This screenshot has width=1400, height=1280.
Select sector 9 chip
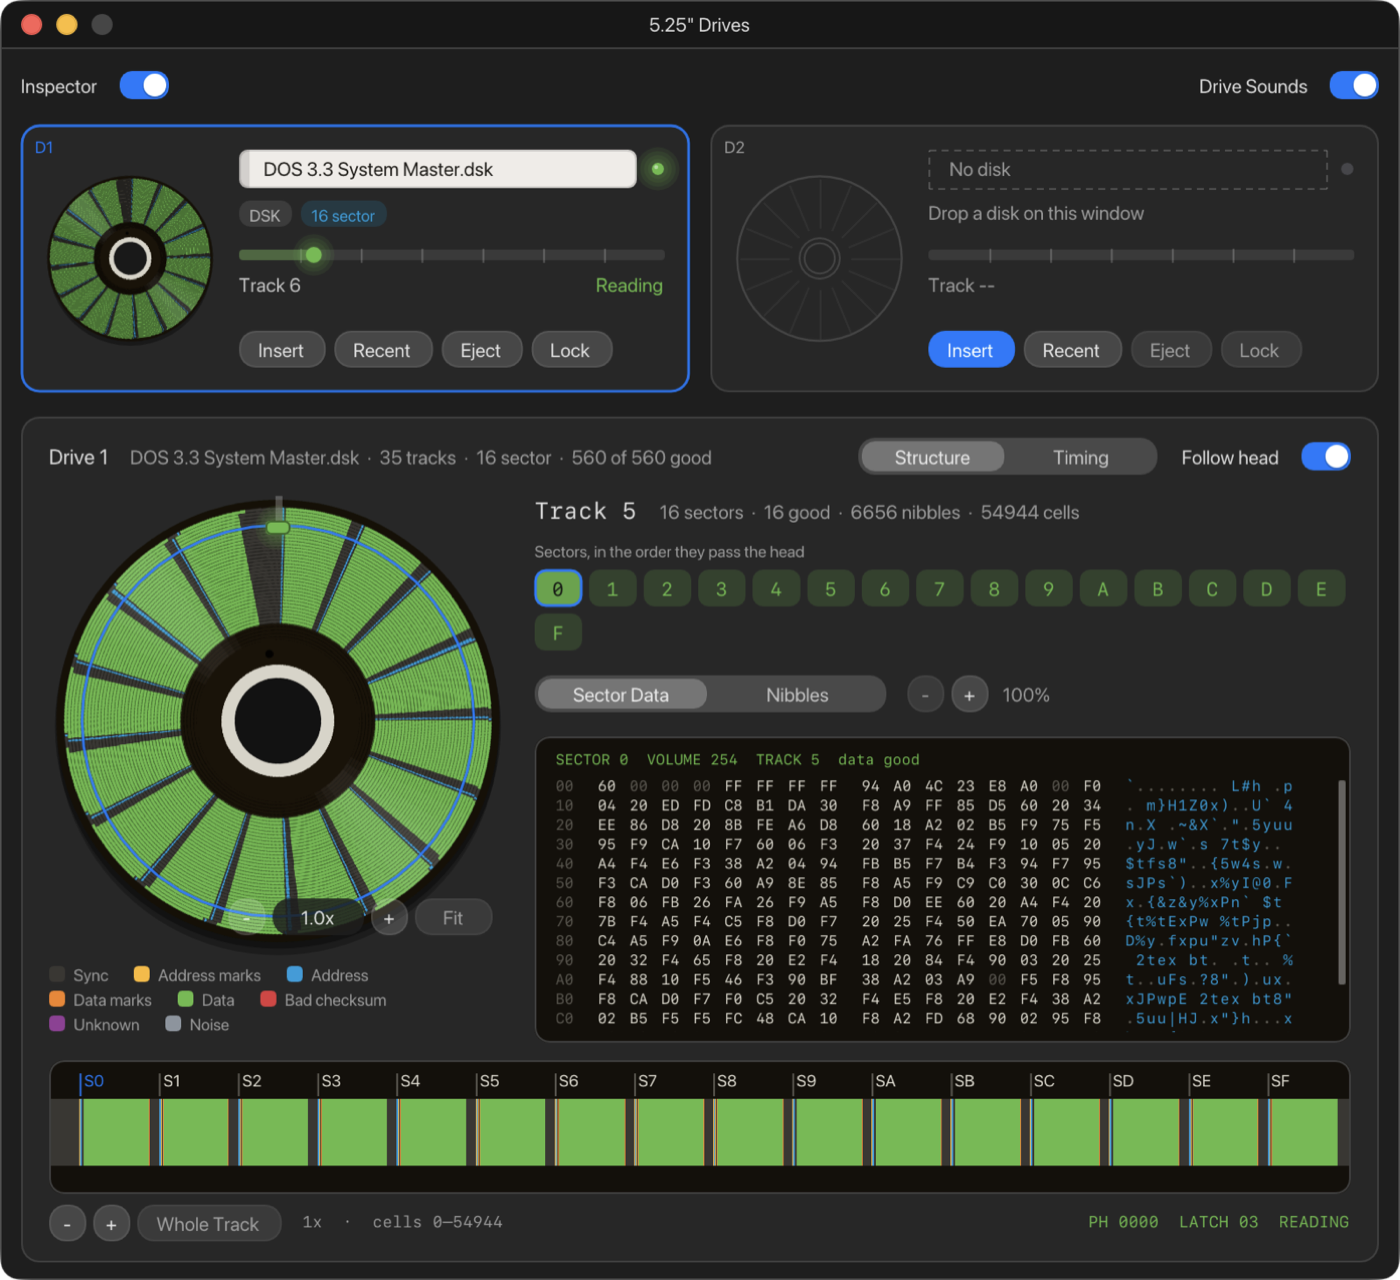click(x=1048, y=589)
